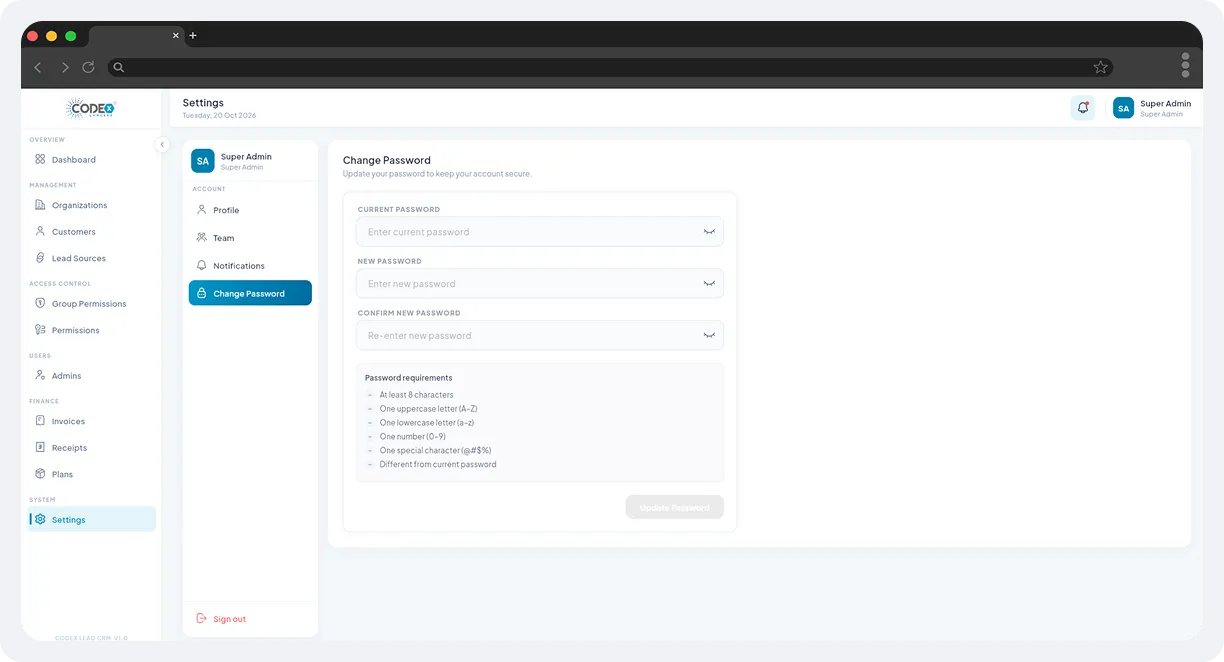Show current password with eye toggle

point(709,231)
